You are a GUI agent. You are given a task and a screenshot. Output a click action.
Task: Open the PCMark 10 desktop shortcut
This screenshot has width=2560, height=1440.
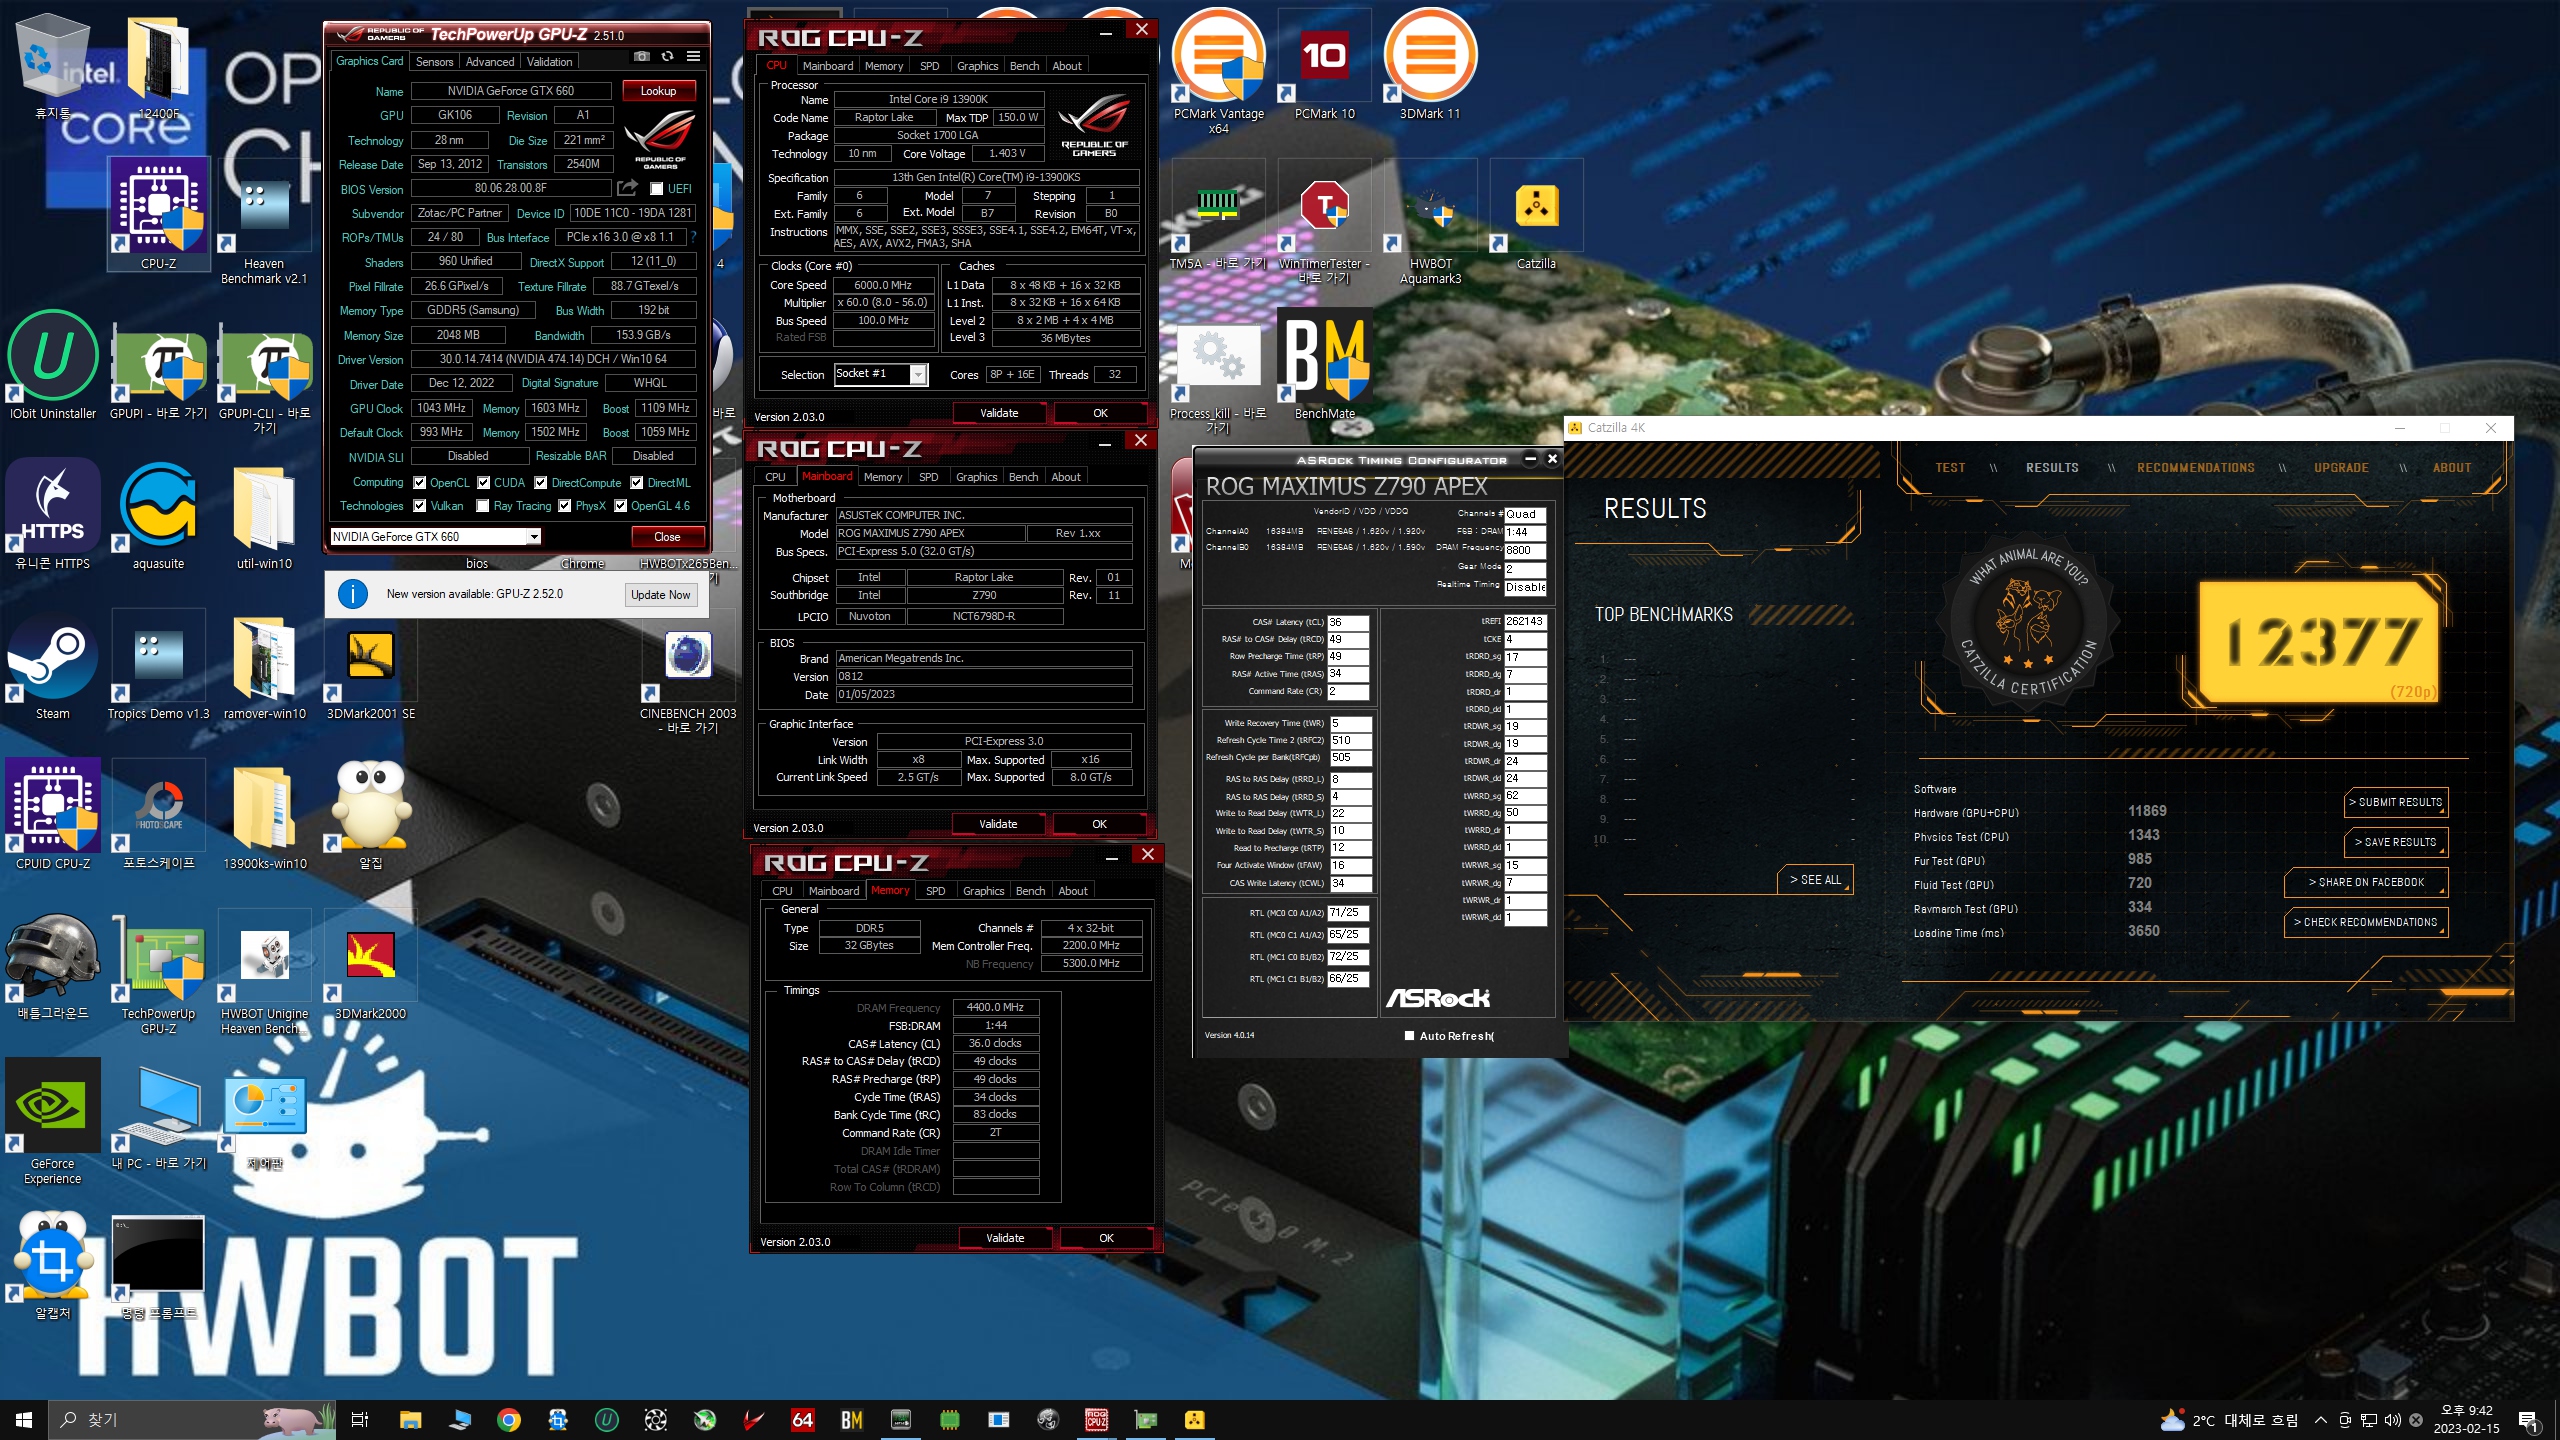[x=1324, y=65]
